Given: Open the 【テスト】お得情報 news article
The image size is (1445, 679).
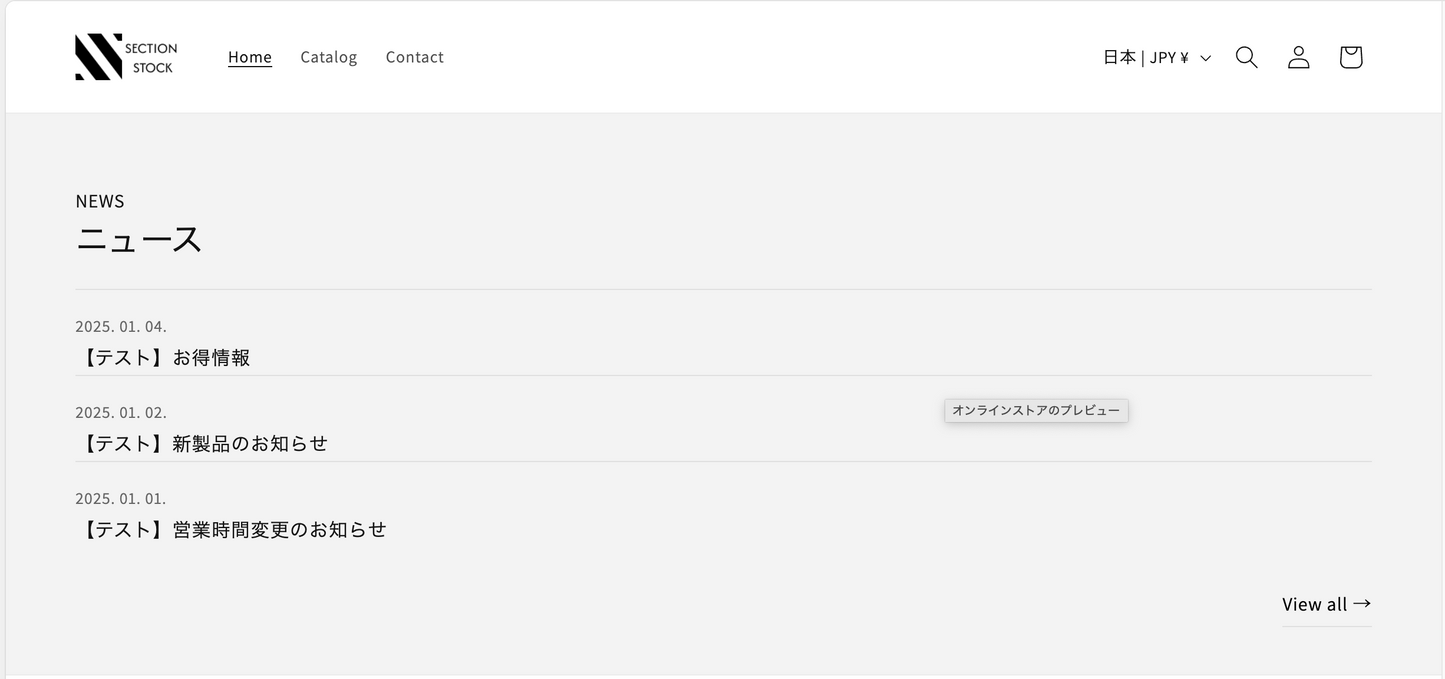Looking at the screenshot, I should 163,357.
